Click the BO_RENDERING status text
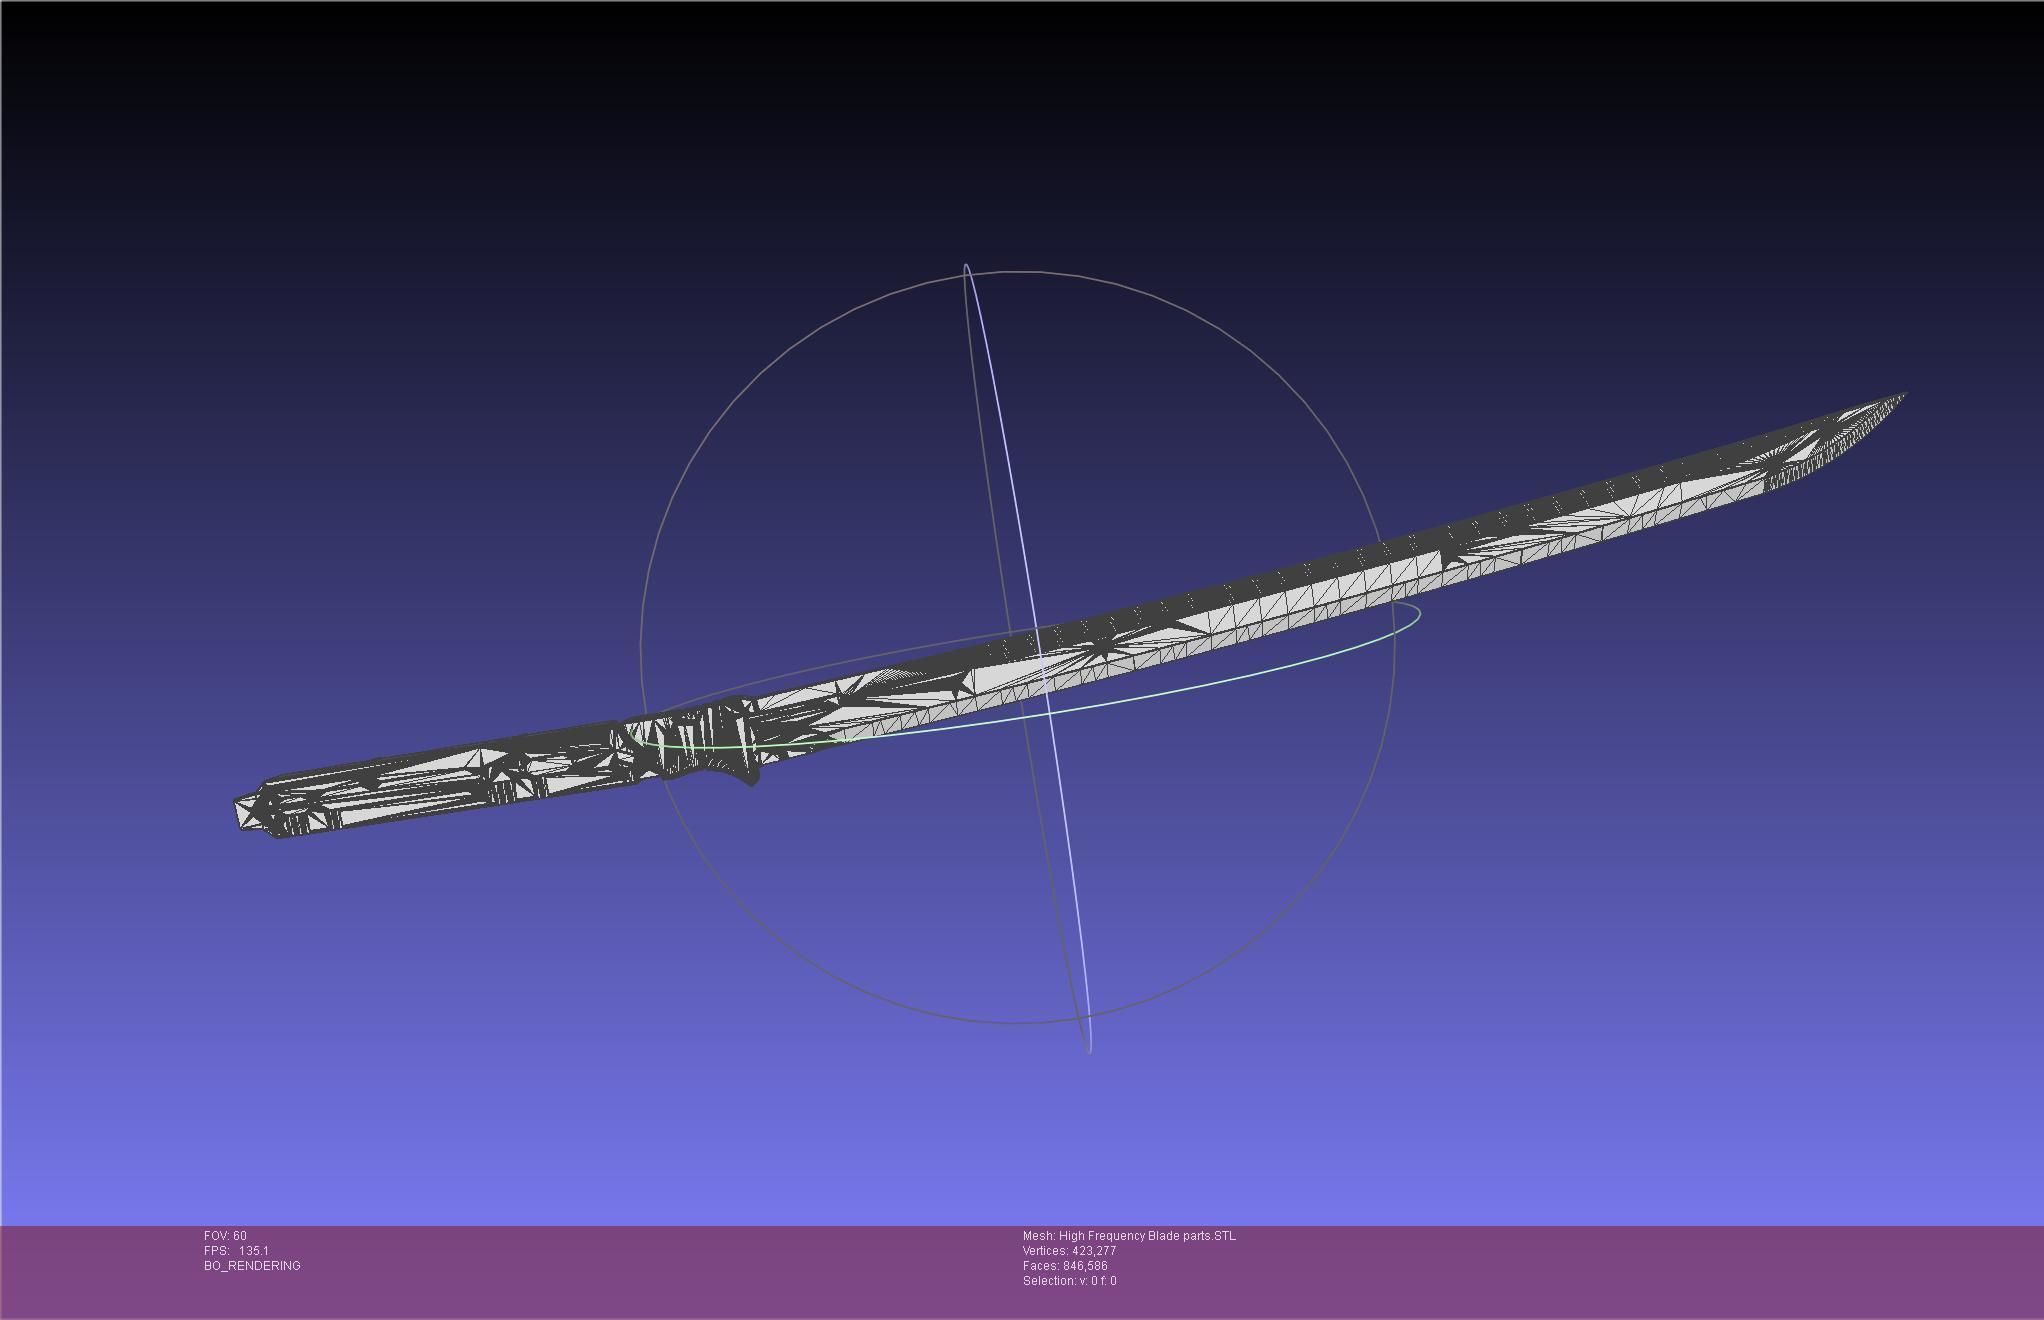The height and width of the screenshot is (1320, 2044). (252, 1266)
